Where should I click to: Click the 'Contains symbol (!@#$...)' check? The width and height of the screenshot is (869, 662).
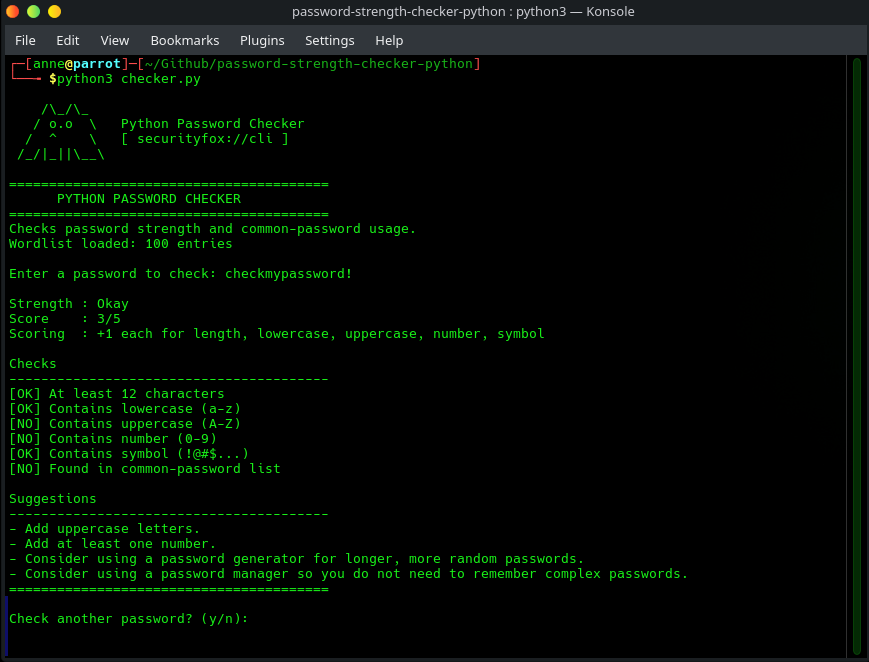point(129,454)
